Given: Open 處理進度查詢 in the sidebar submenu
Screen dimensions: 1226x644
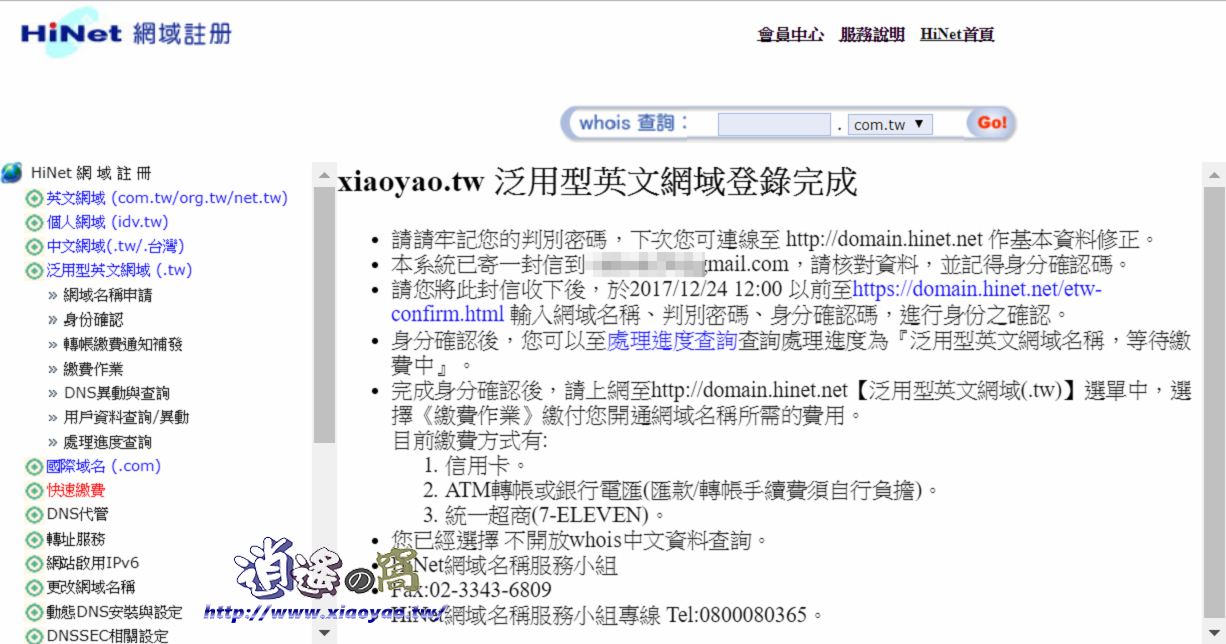Looking at the screenshot, I should [108, 442].
